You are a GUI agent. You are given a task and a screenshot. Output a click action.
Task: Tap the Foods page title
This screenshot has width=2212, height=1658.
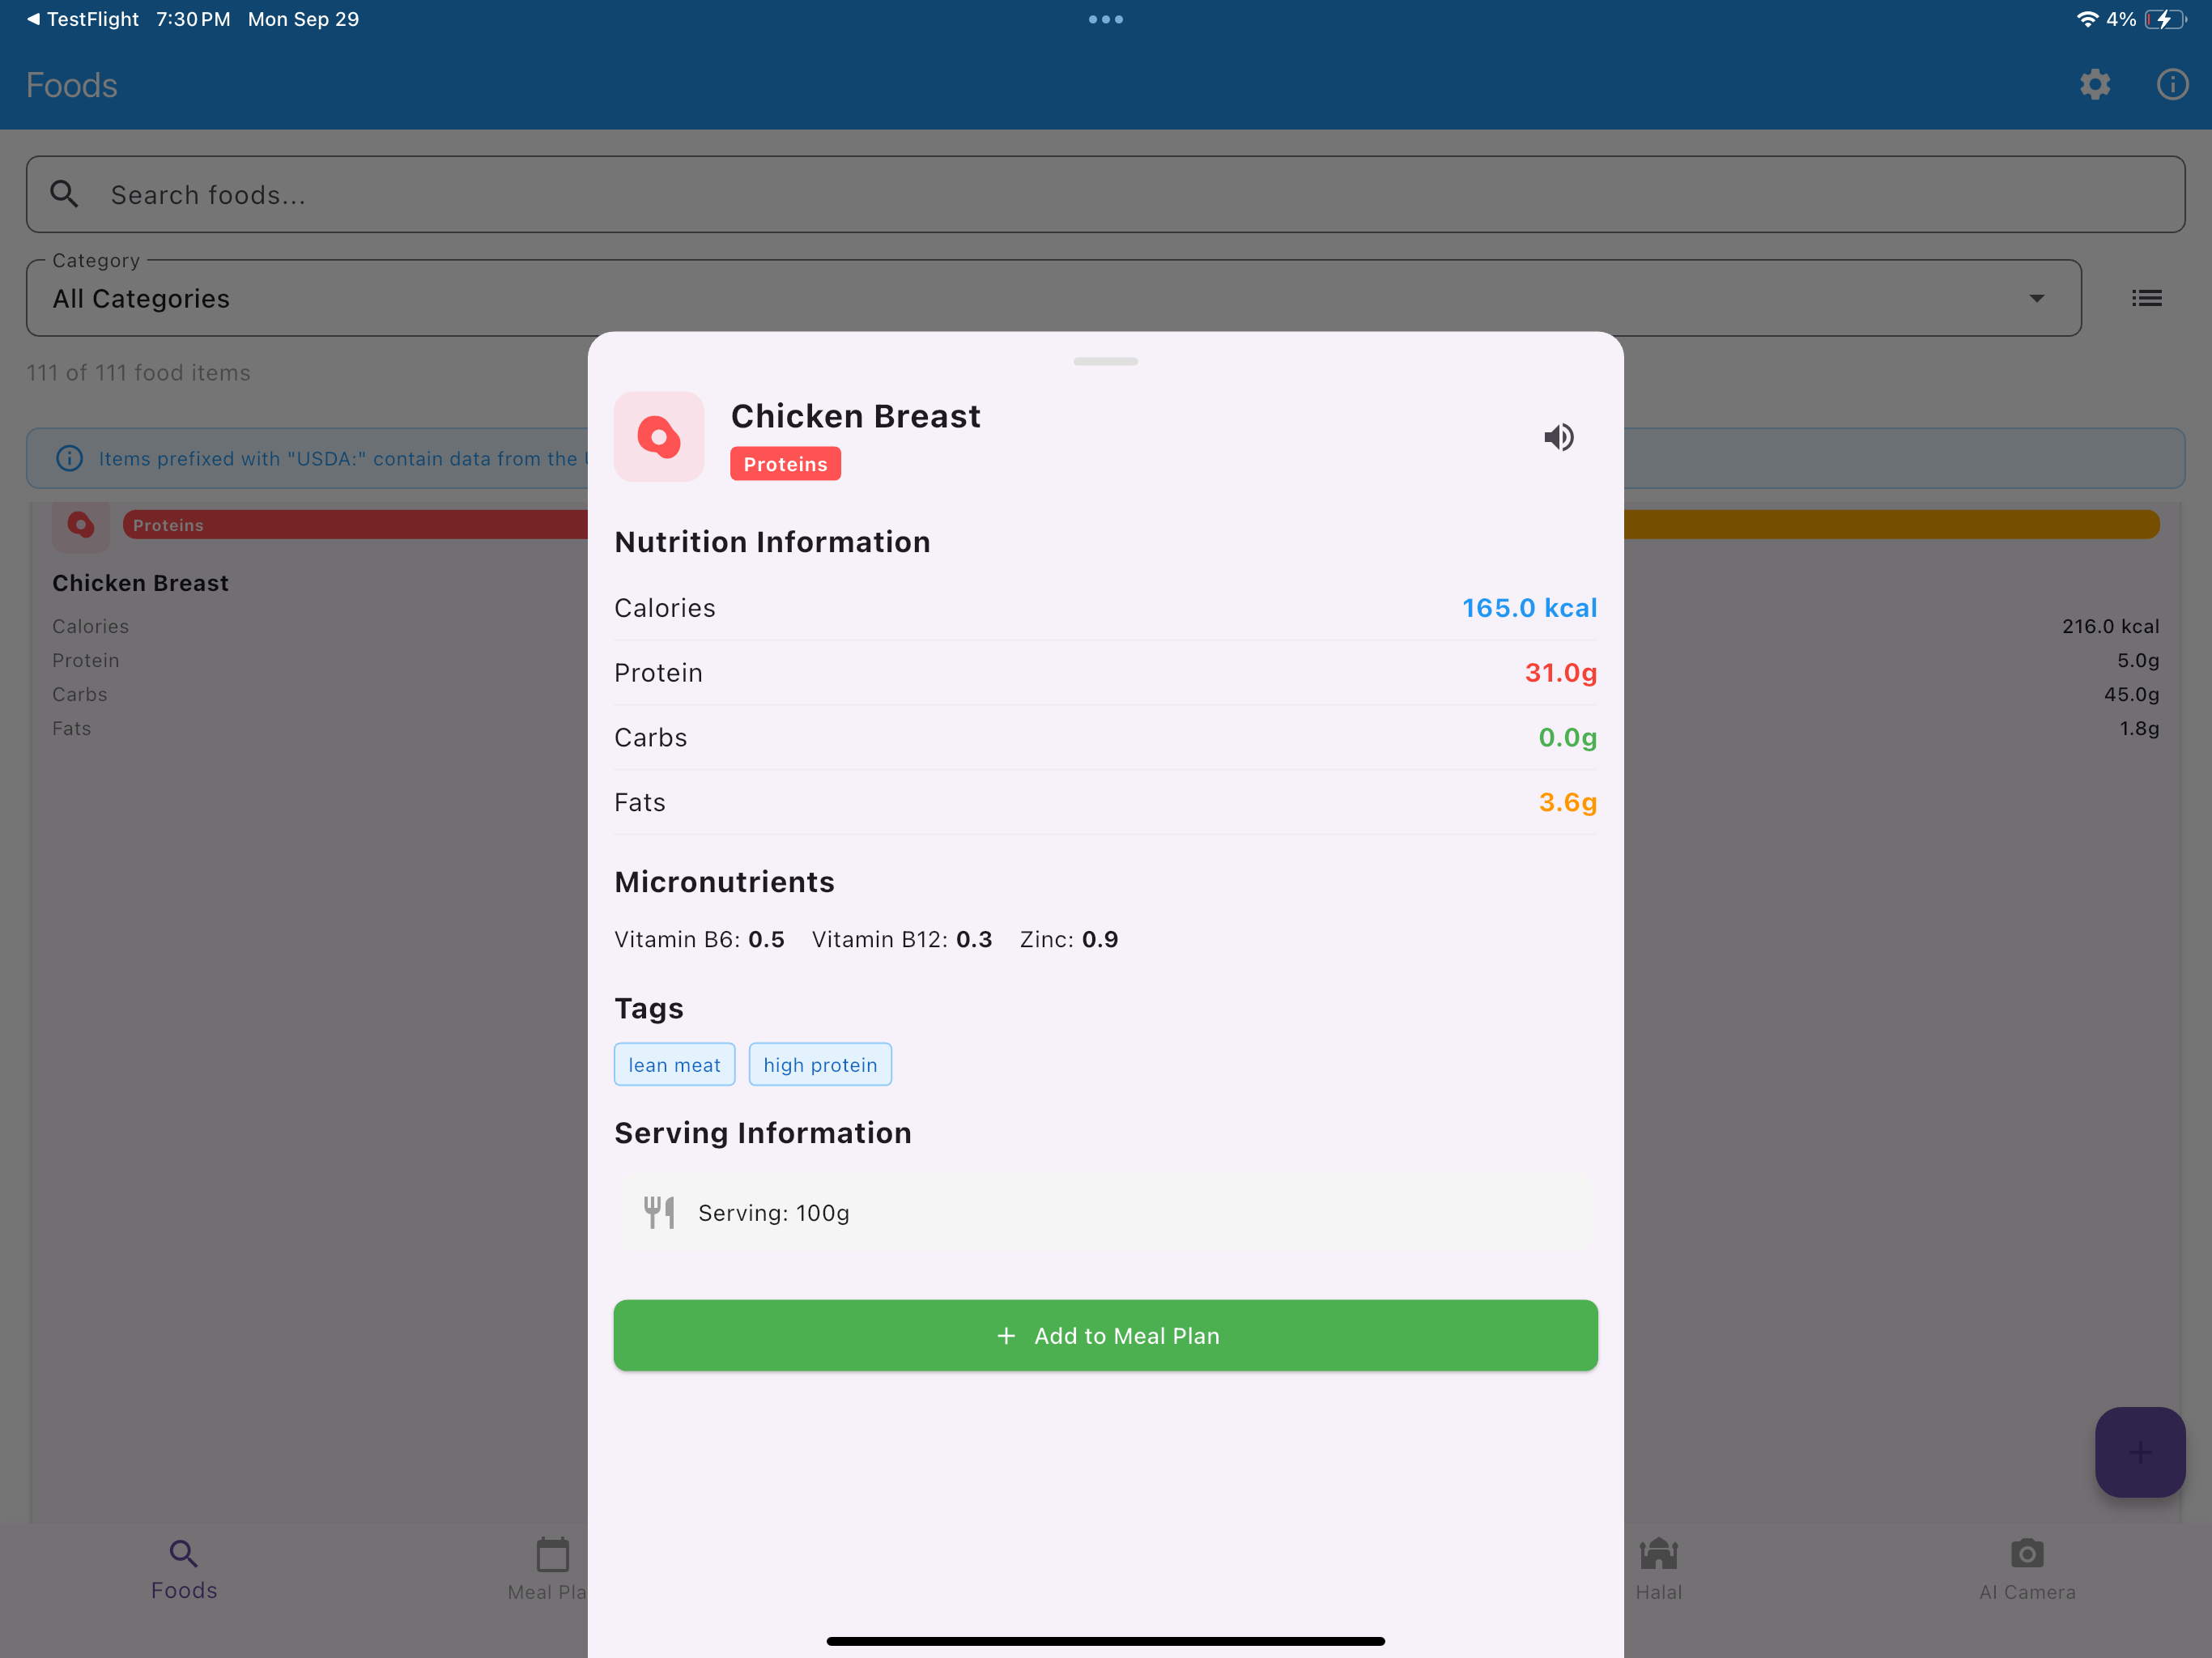[72, 85]
